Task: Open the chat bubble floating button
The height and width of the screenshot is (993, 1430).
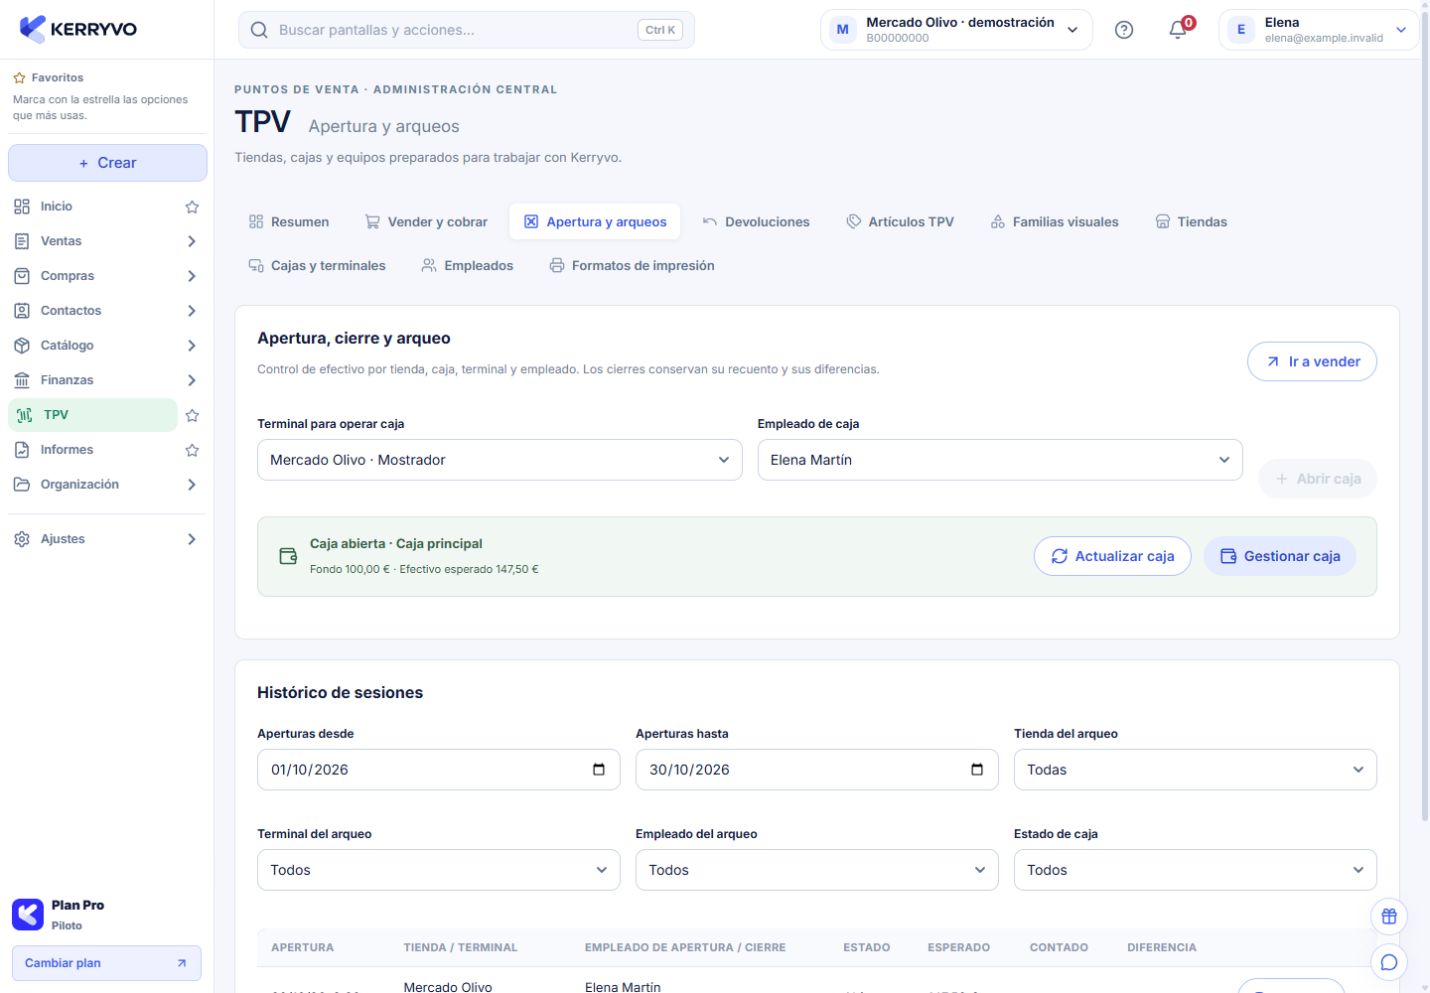Action: (1389, 962)
